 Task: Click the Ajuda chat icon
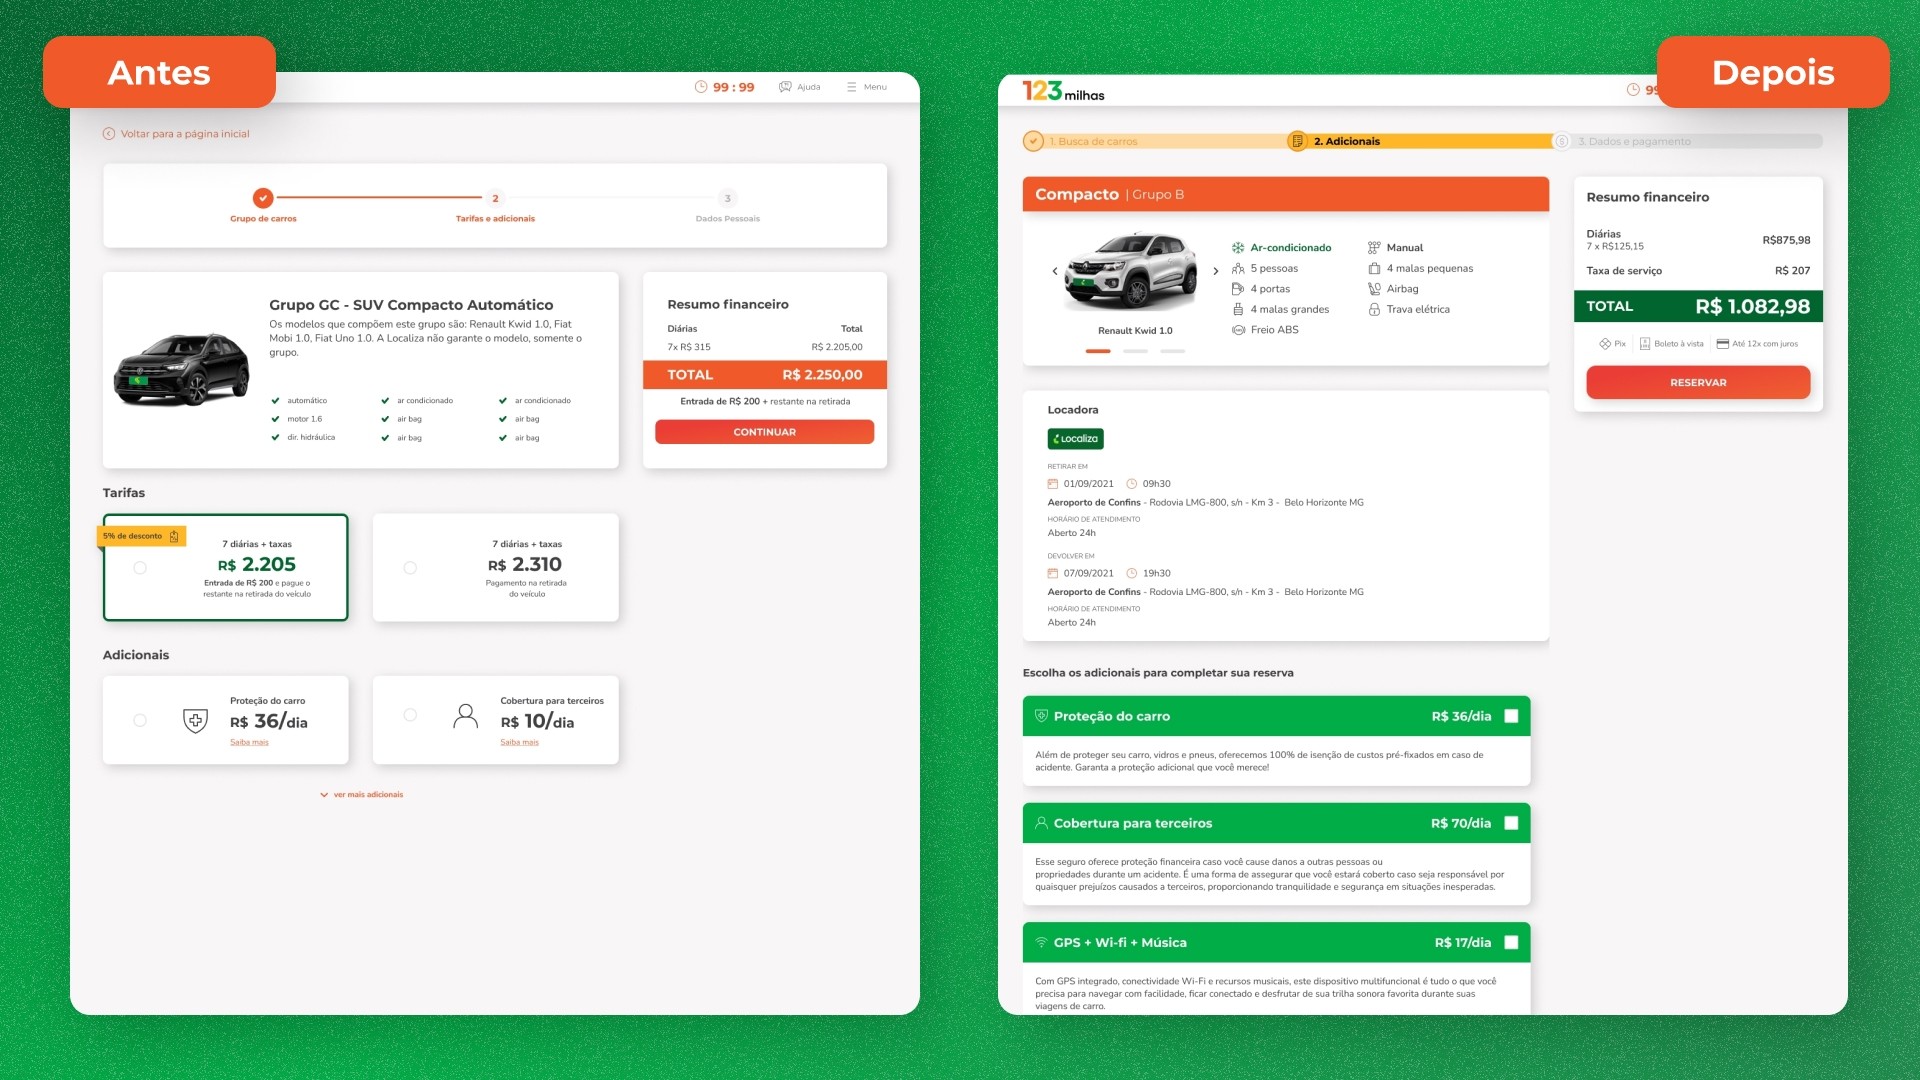coord(785,87)
